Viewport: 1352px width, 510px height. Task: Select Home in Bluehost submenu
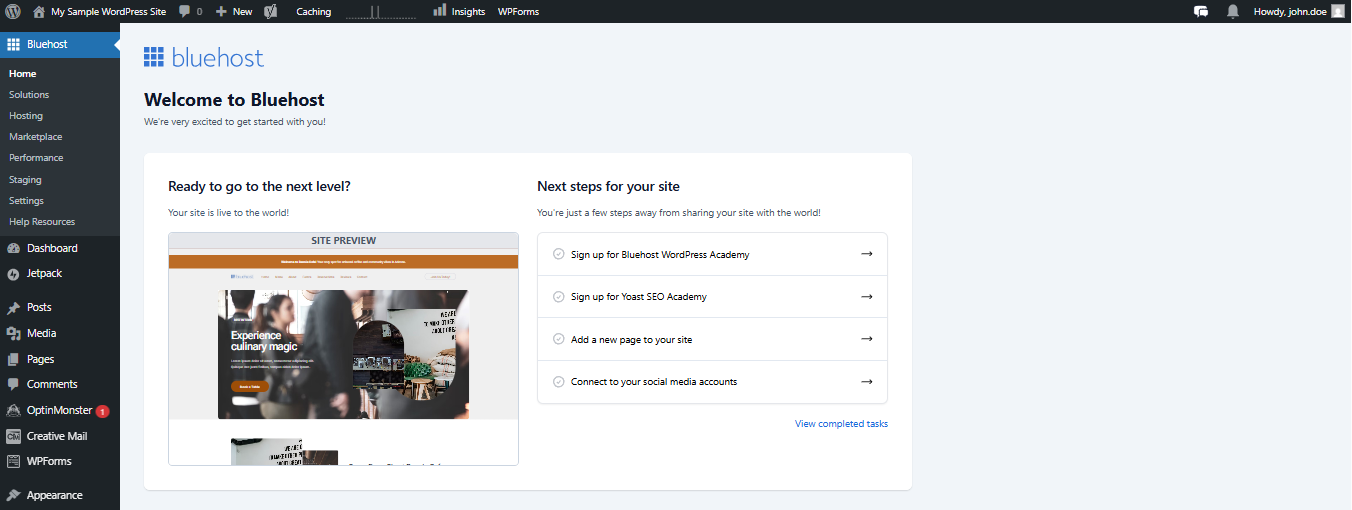[22, 74]
